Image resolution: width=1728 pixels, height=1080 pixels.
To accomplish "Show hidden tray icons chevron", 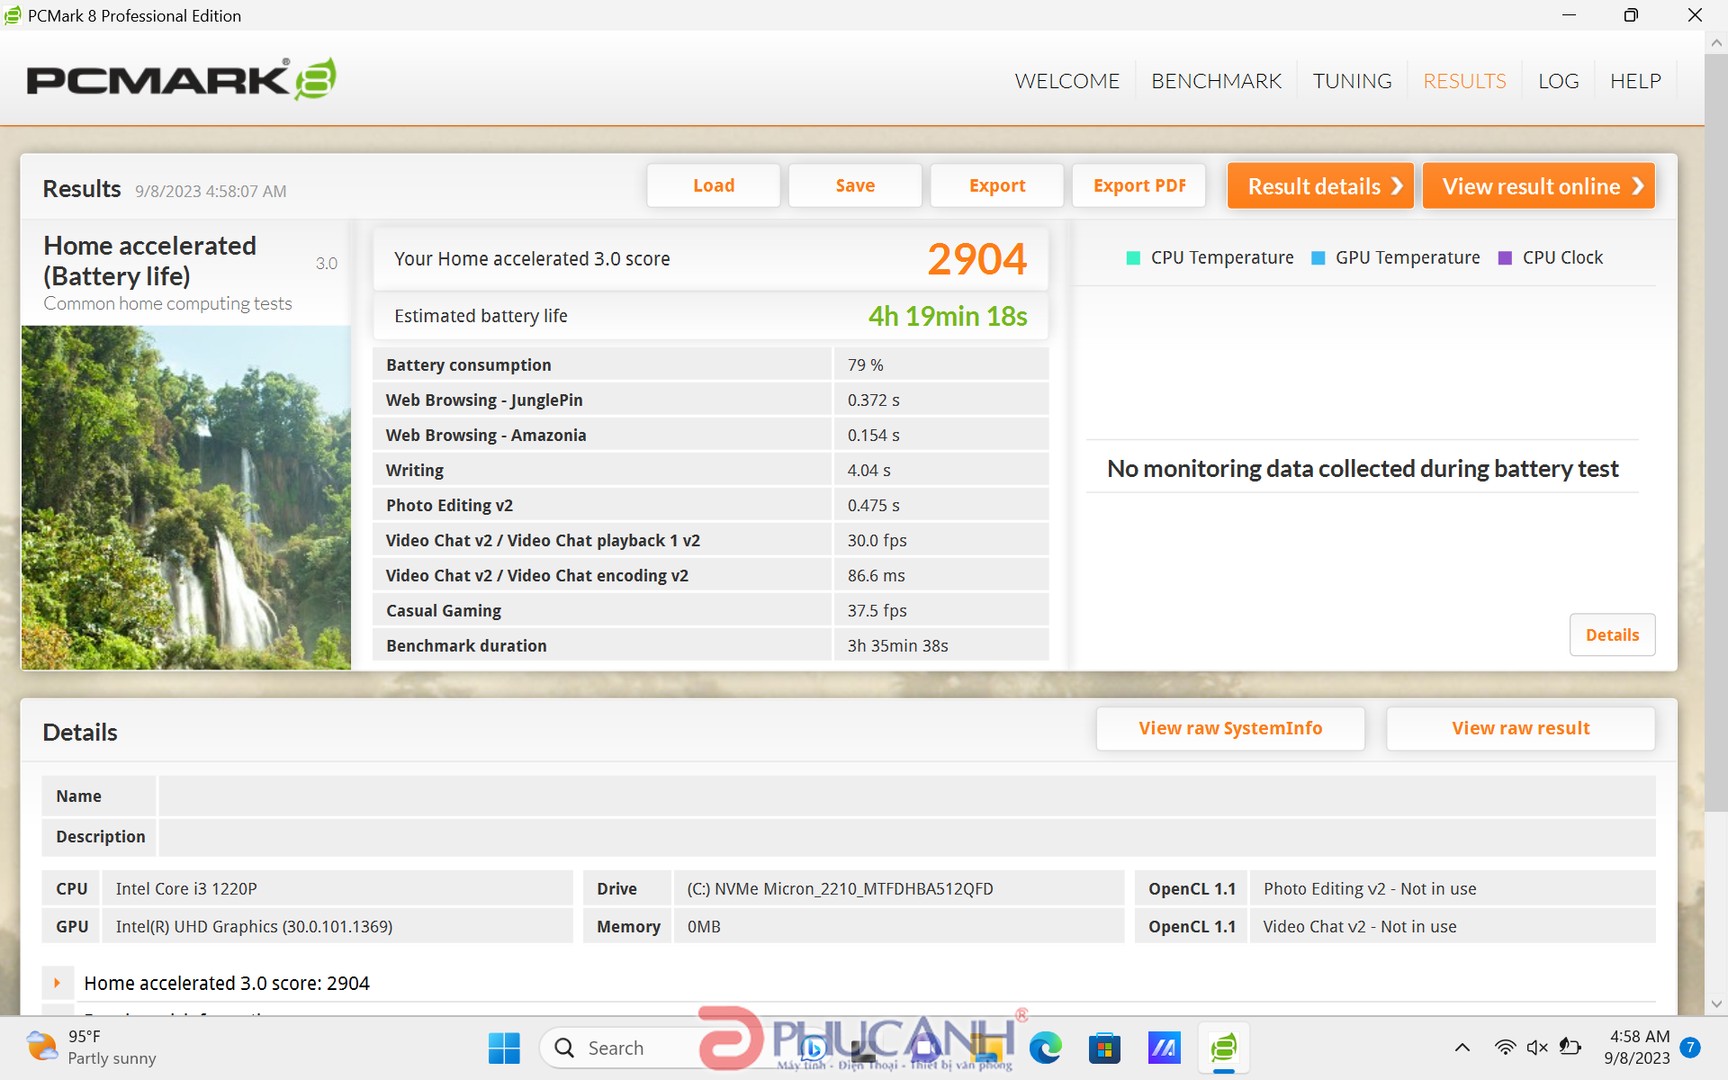I will pos(1462,1048).
